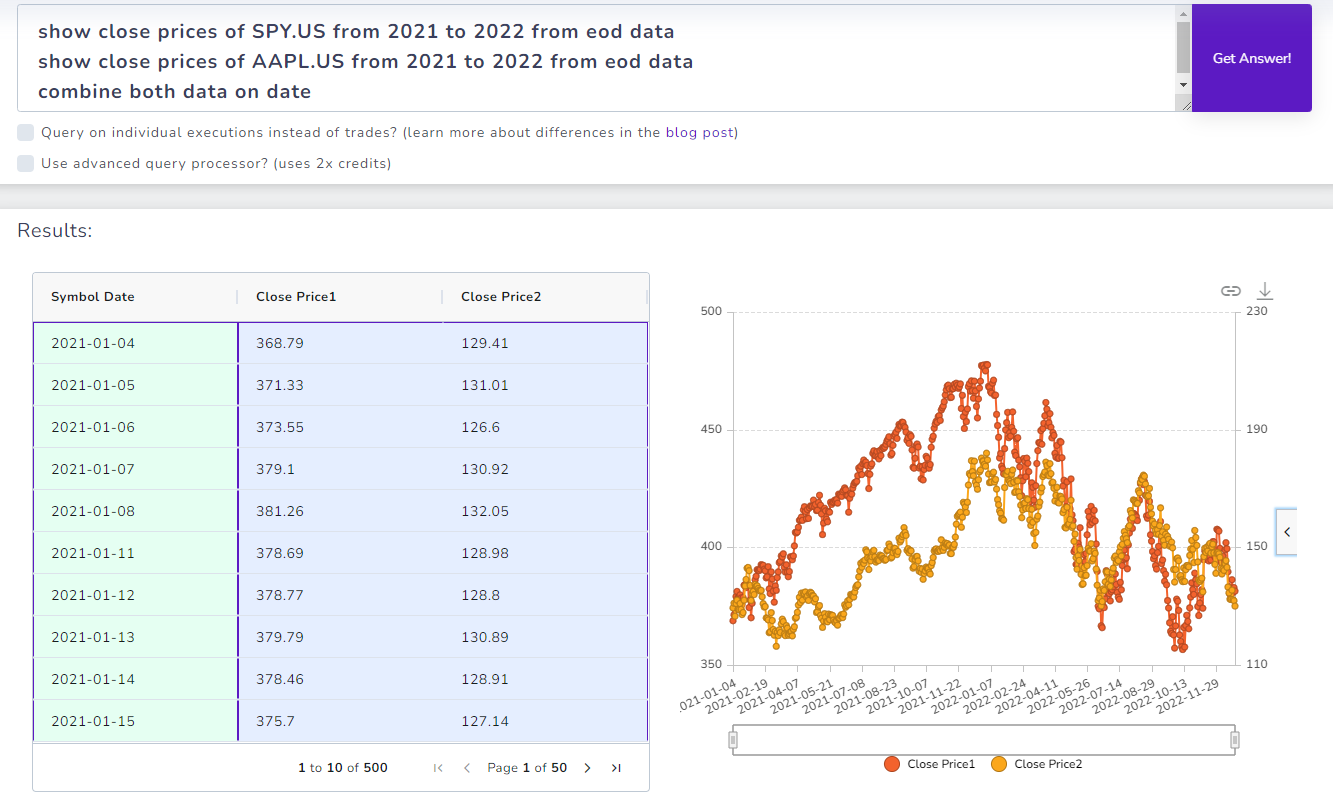The width and height of the screenshot is (1333, 799).
Task: Select the 2021-01-08 date cell
Action: tap(135, 511)
